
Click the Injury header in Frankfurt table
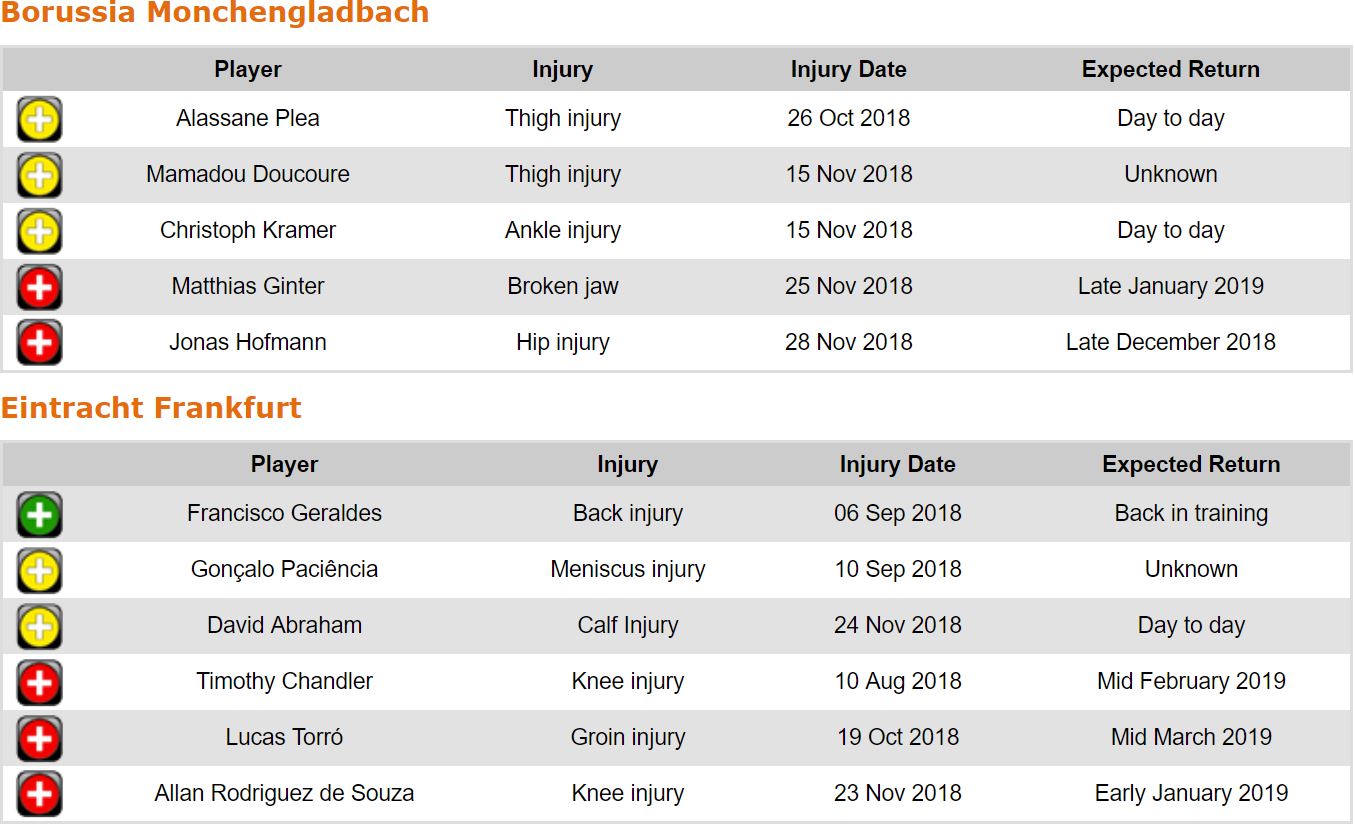click(x=627, y=465)
